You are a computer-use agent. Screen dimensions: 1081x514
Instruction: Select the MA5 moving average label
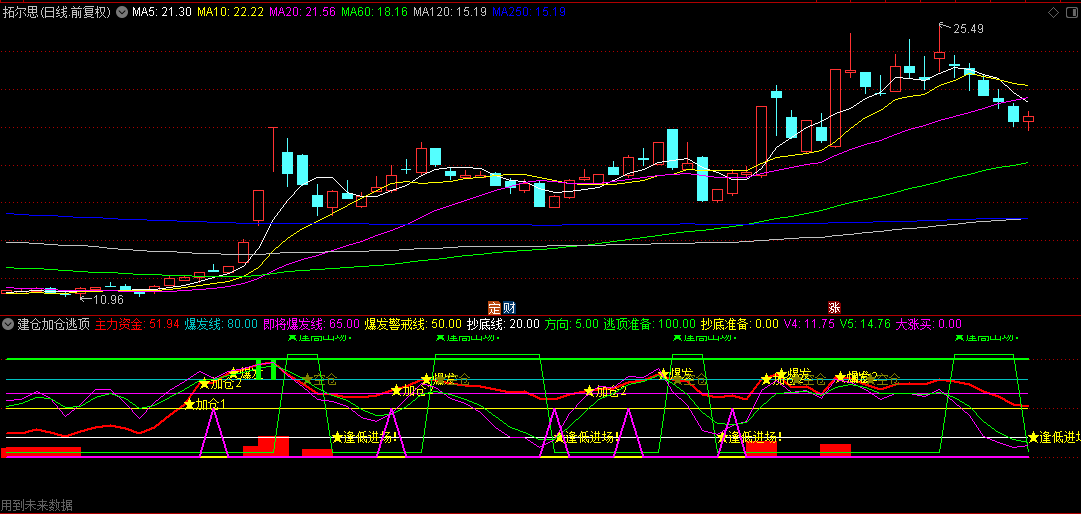pyautogui.click(x=161, y=12)
